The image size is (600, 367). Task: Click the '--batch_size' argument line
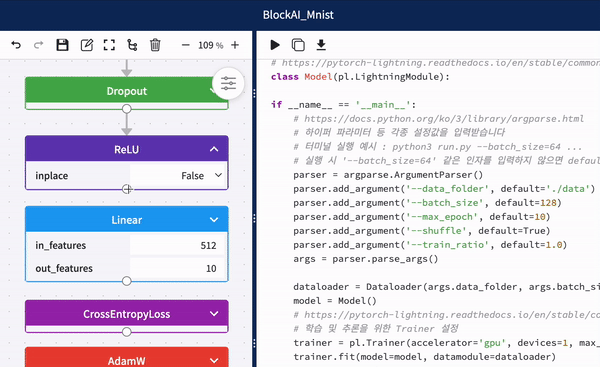pos(427,203)
